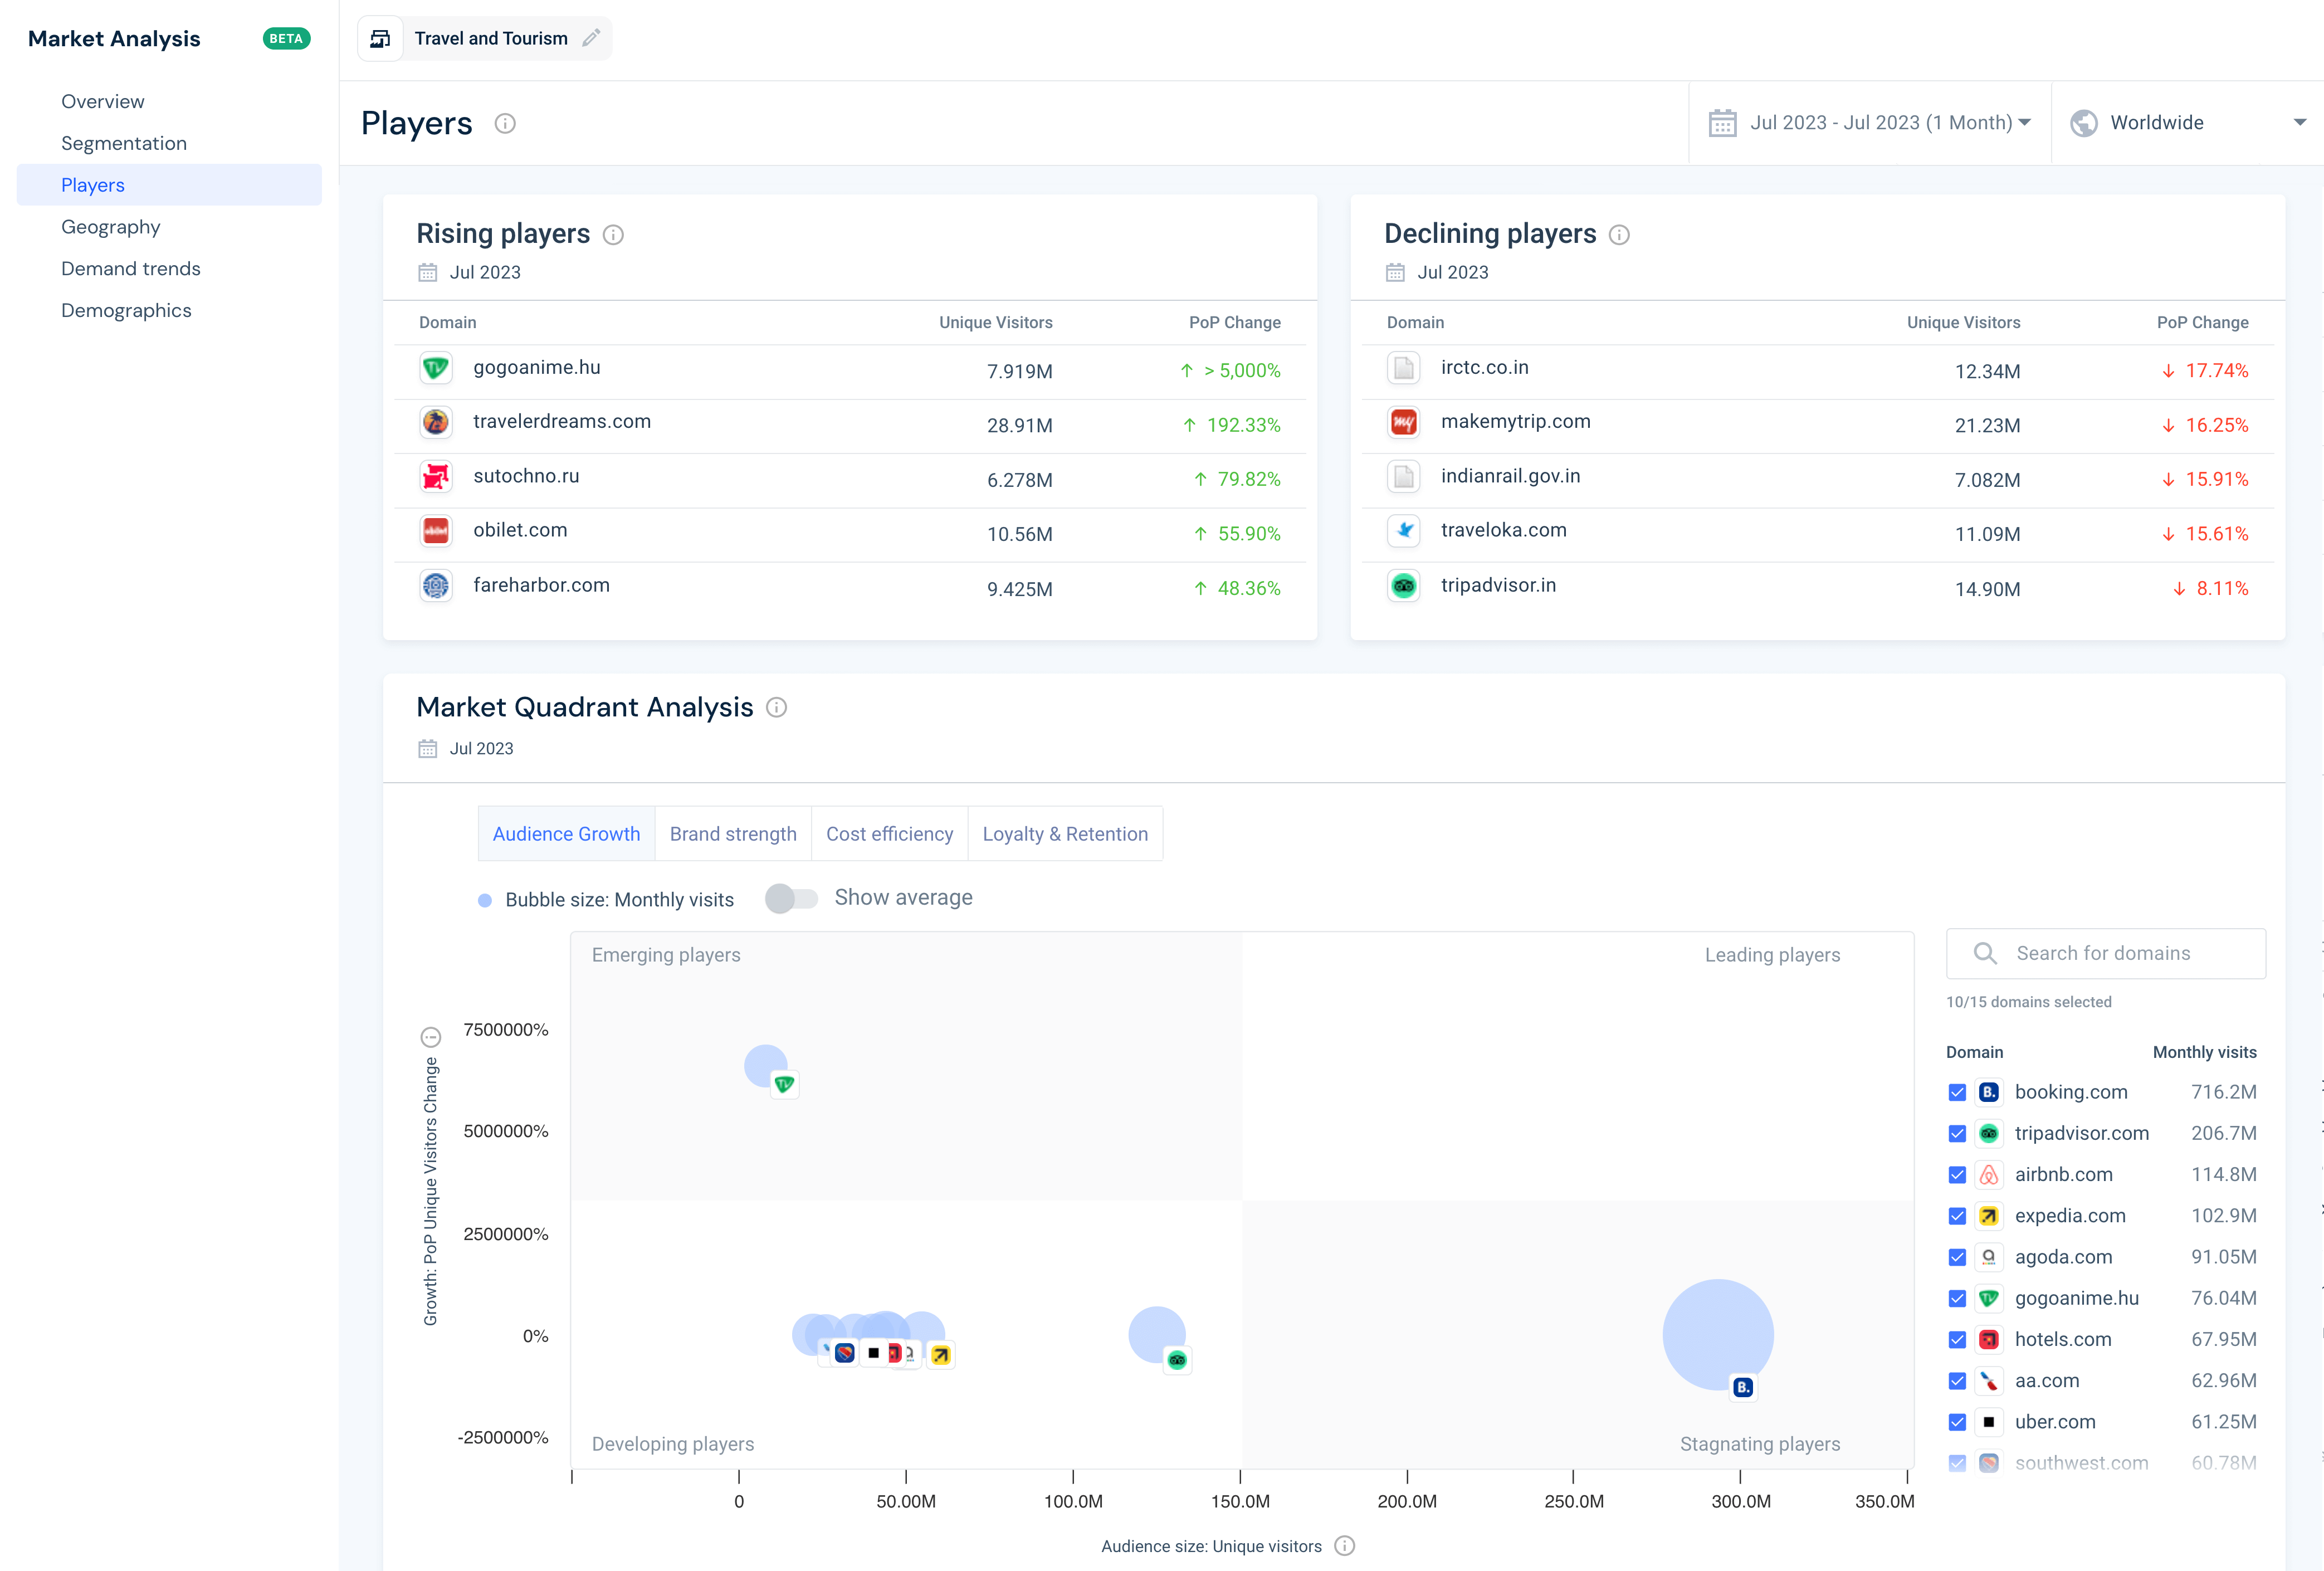Switch to the Brand strength tab
Viewport: 2324px width, 1571px height.
point(733,833)
